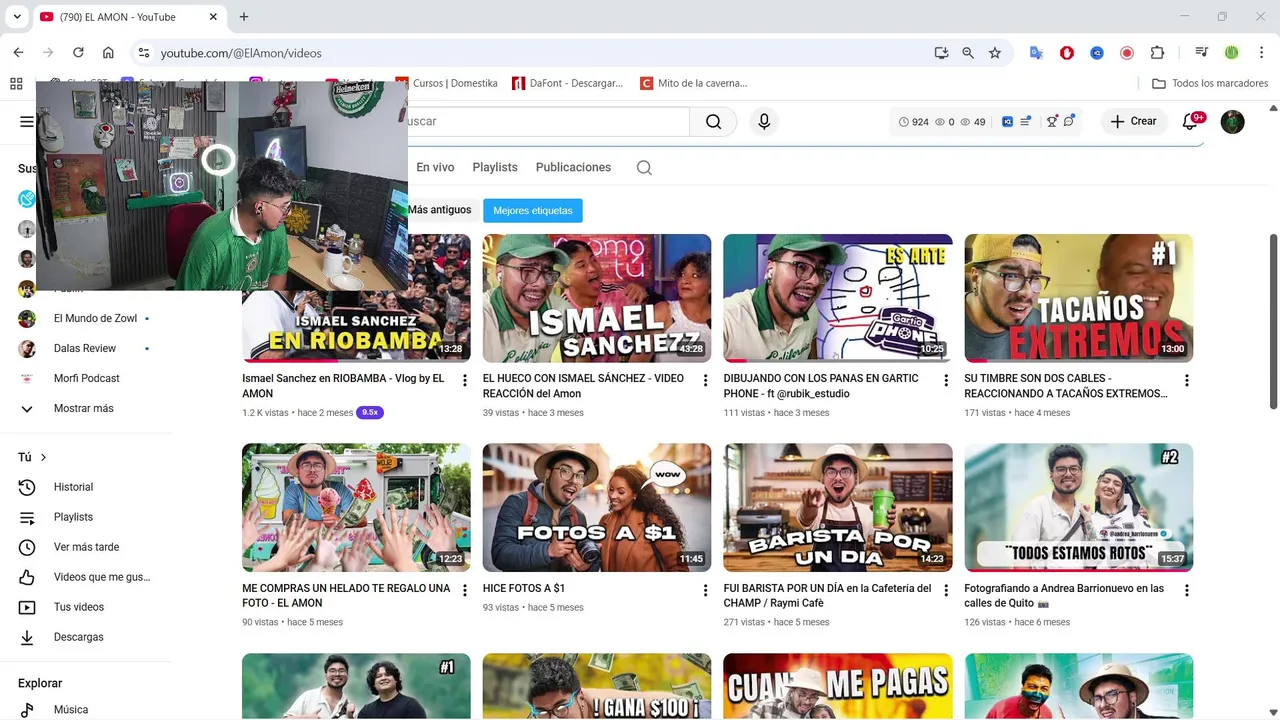The width and height of the screenshot is (1280, 720).
Task: Open a new browser tab
Action: (244, 17)
